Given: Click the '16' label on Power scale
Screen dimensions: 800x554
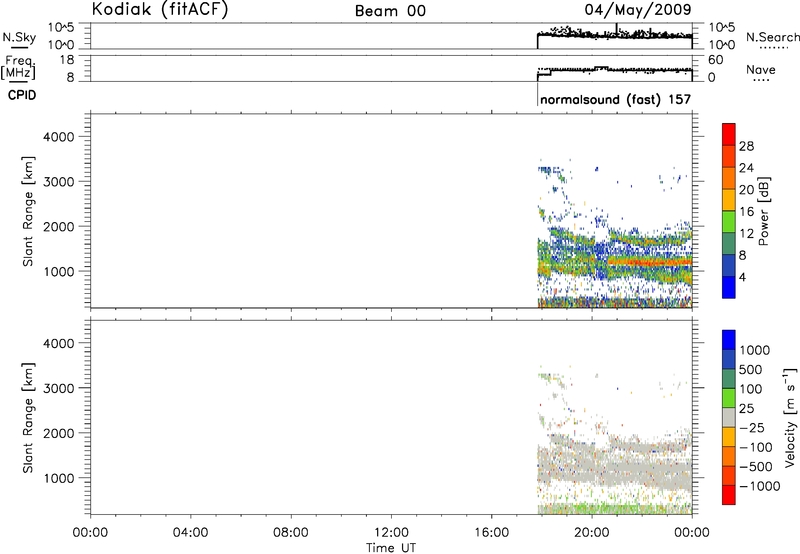Looking at the screenshot, I should pos(746,212).
